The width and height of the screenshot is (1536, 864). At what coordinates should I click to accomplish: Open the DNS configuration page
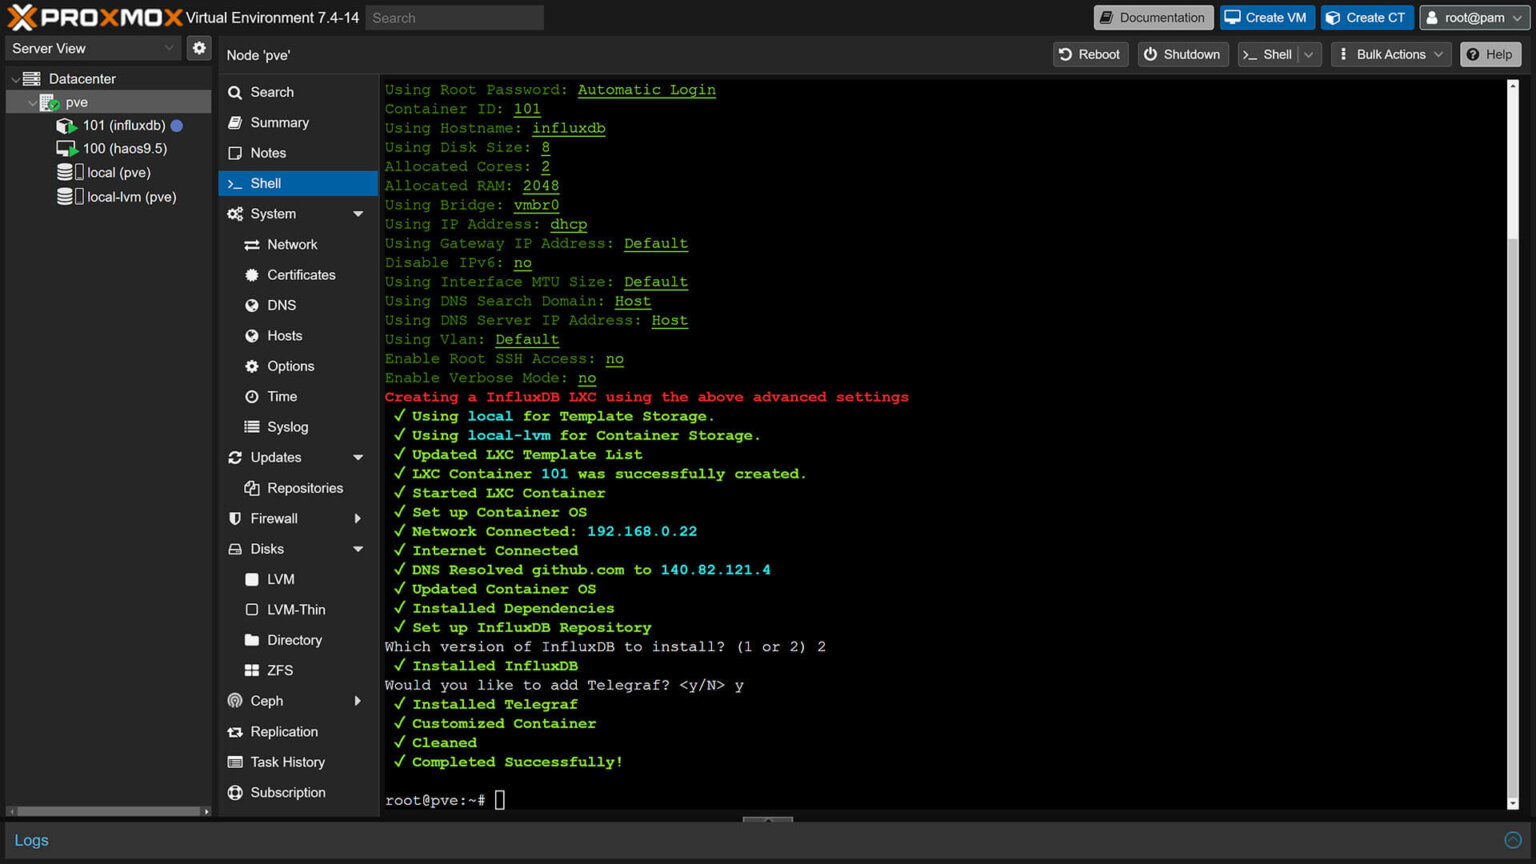(x=280, y=305)
